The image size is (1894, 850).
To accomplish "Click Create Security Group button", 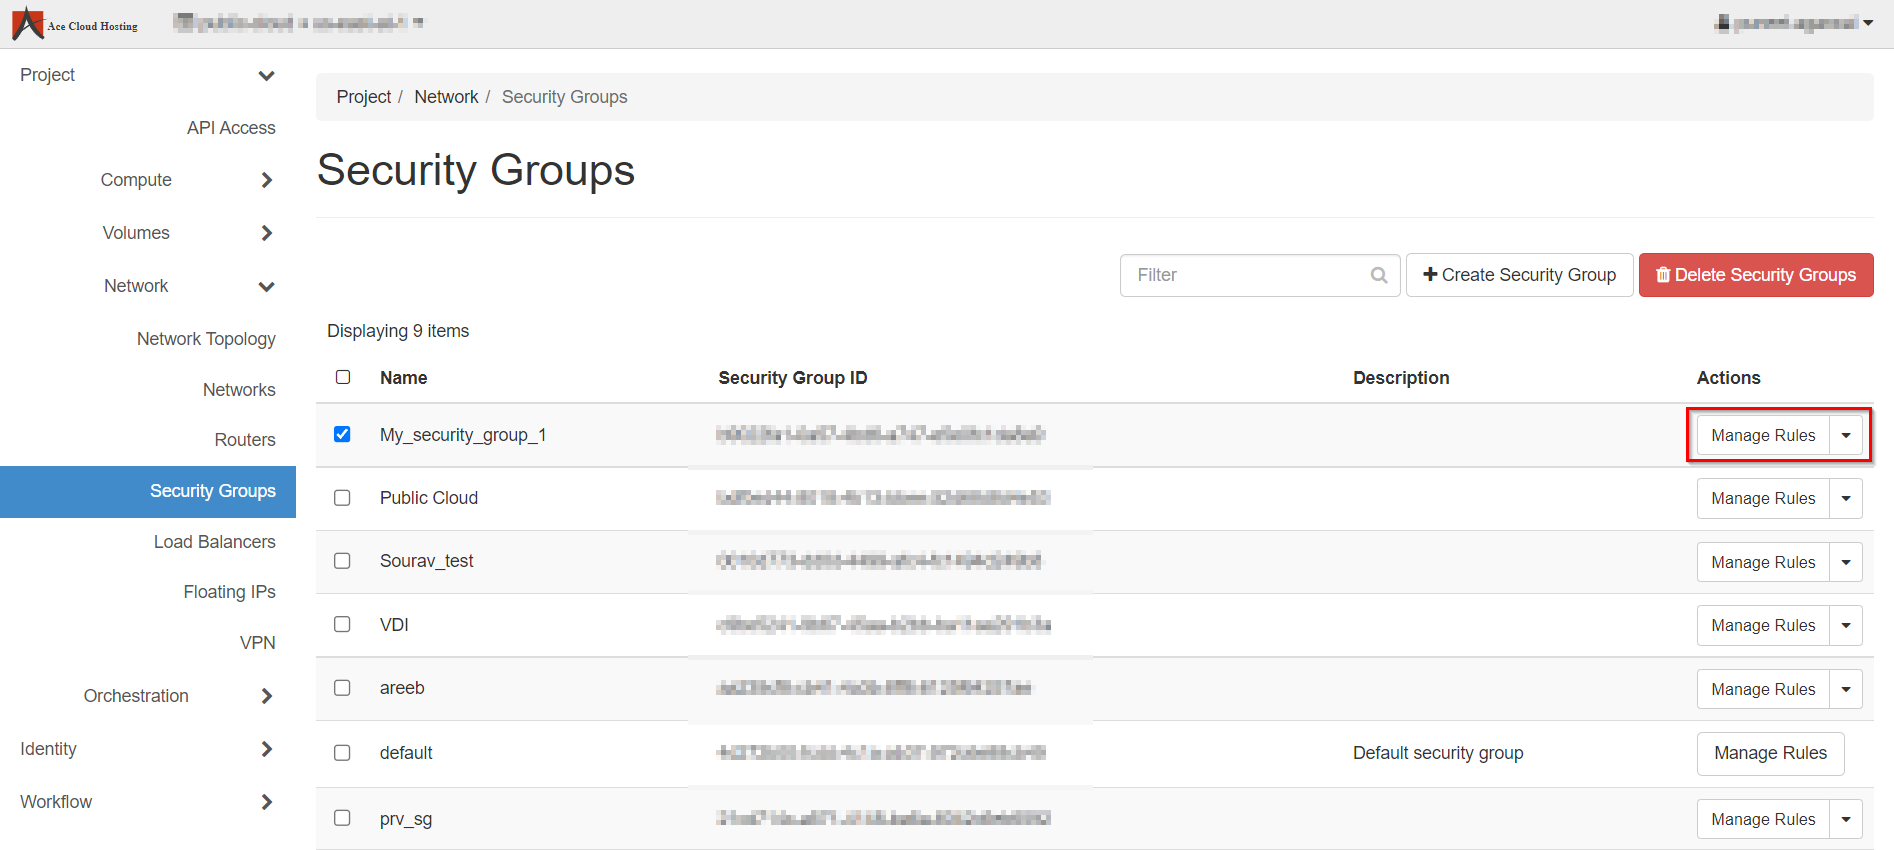I will point(1519,275).
